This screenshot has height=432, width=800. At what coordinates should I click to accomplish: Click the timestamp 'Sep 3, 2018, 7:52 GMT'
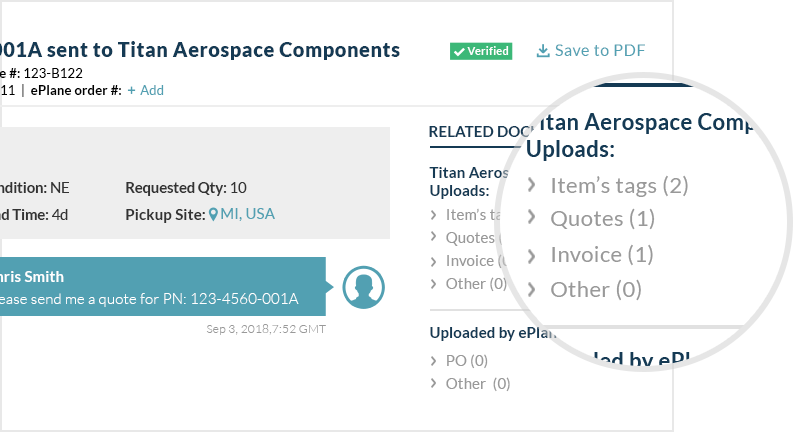coord(266,329)
